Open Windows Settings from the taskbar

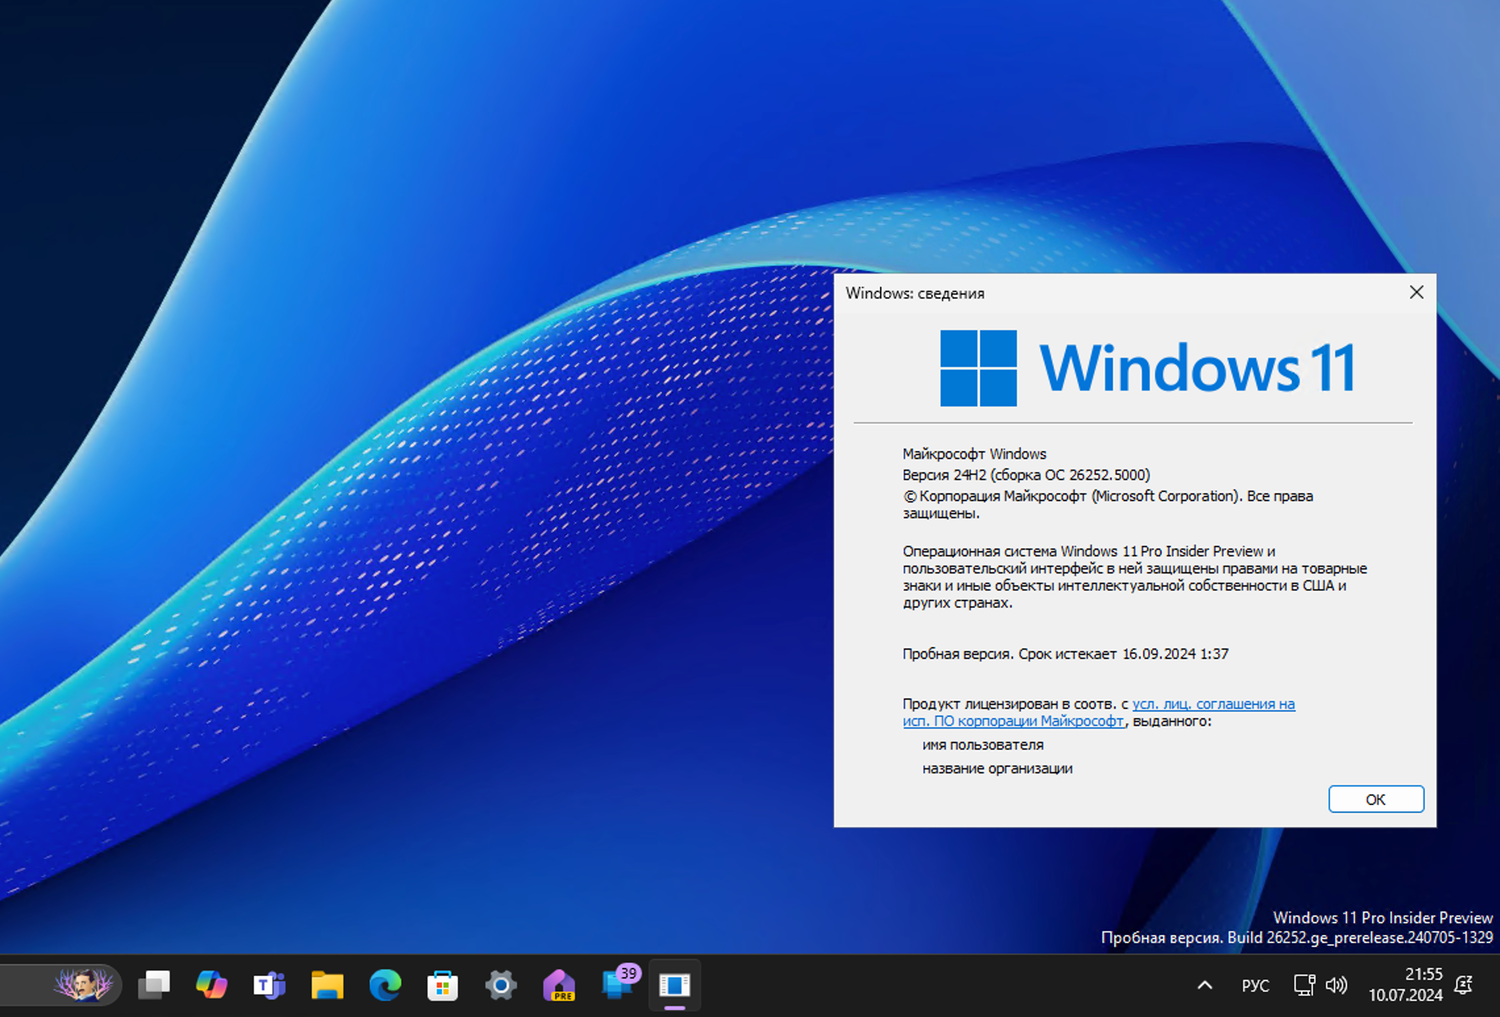tap(500, 986)
